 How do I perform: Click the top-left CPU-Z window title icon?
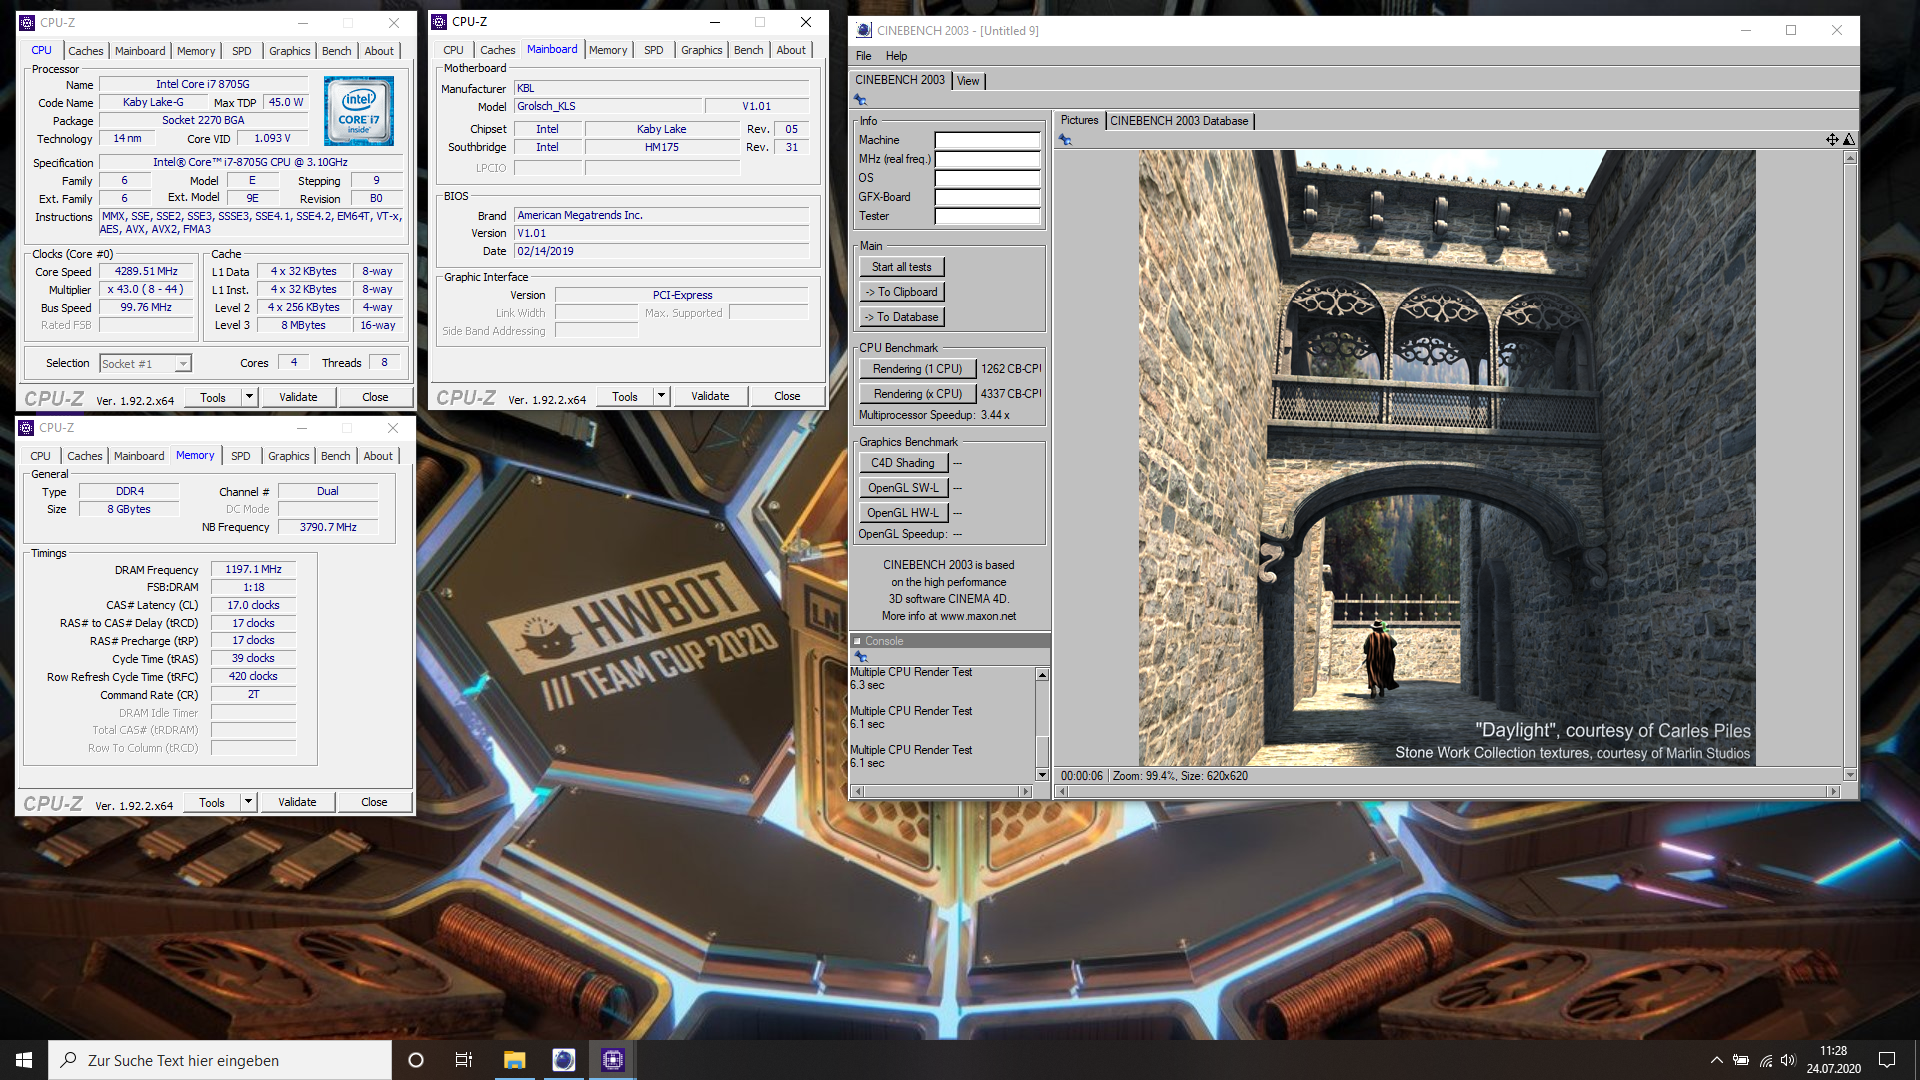(x=27, y=22)
